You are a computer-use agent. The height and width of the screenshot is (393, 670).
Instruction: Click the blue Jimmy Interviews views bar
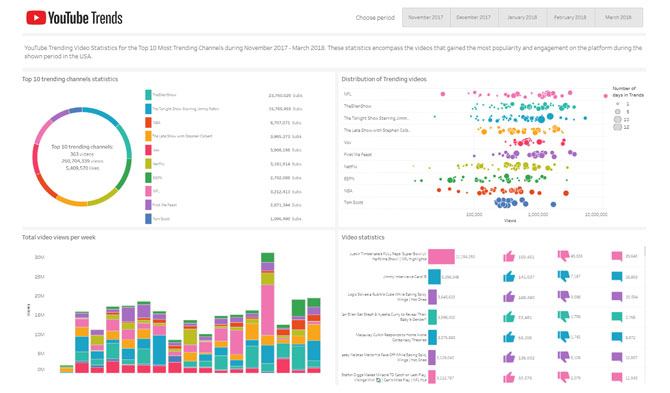[x=434, y=276]
